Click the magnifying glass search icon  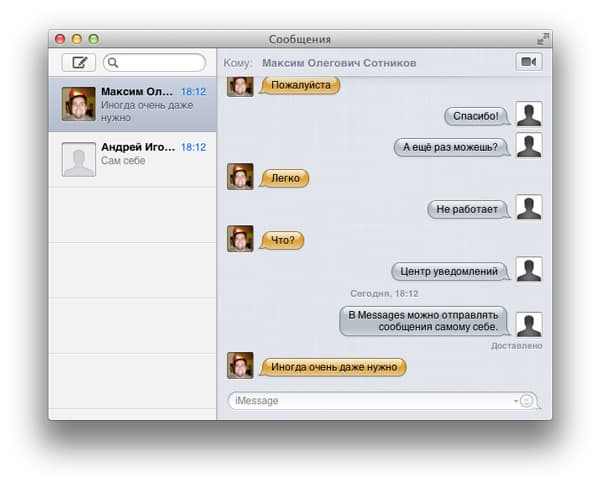point(112,62)
